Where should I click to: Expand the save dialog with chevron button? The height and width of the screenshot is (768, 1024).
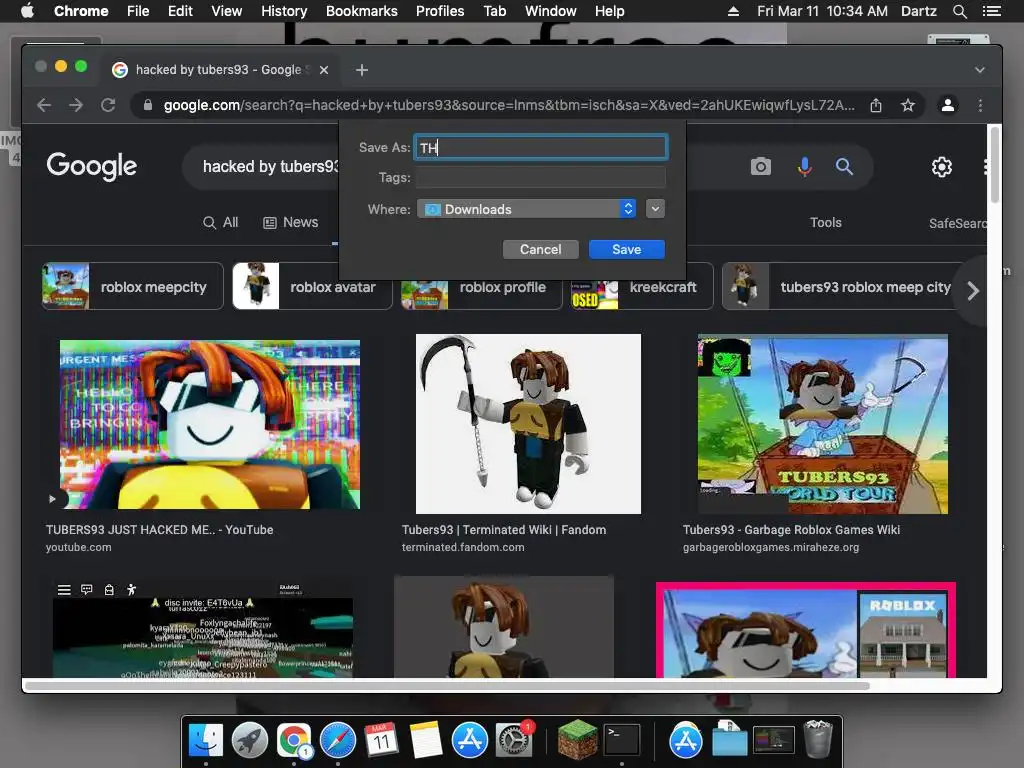[x=655, y=209]
